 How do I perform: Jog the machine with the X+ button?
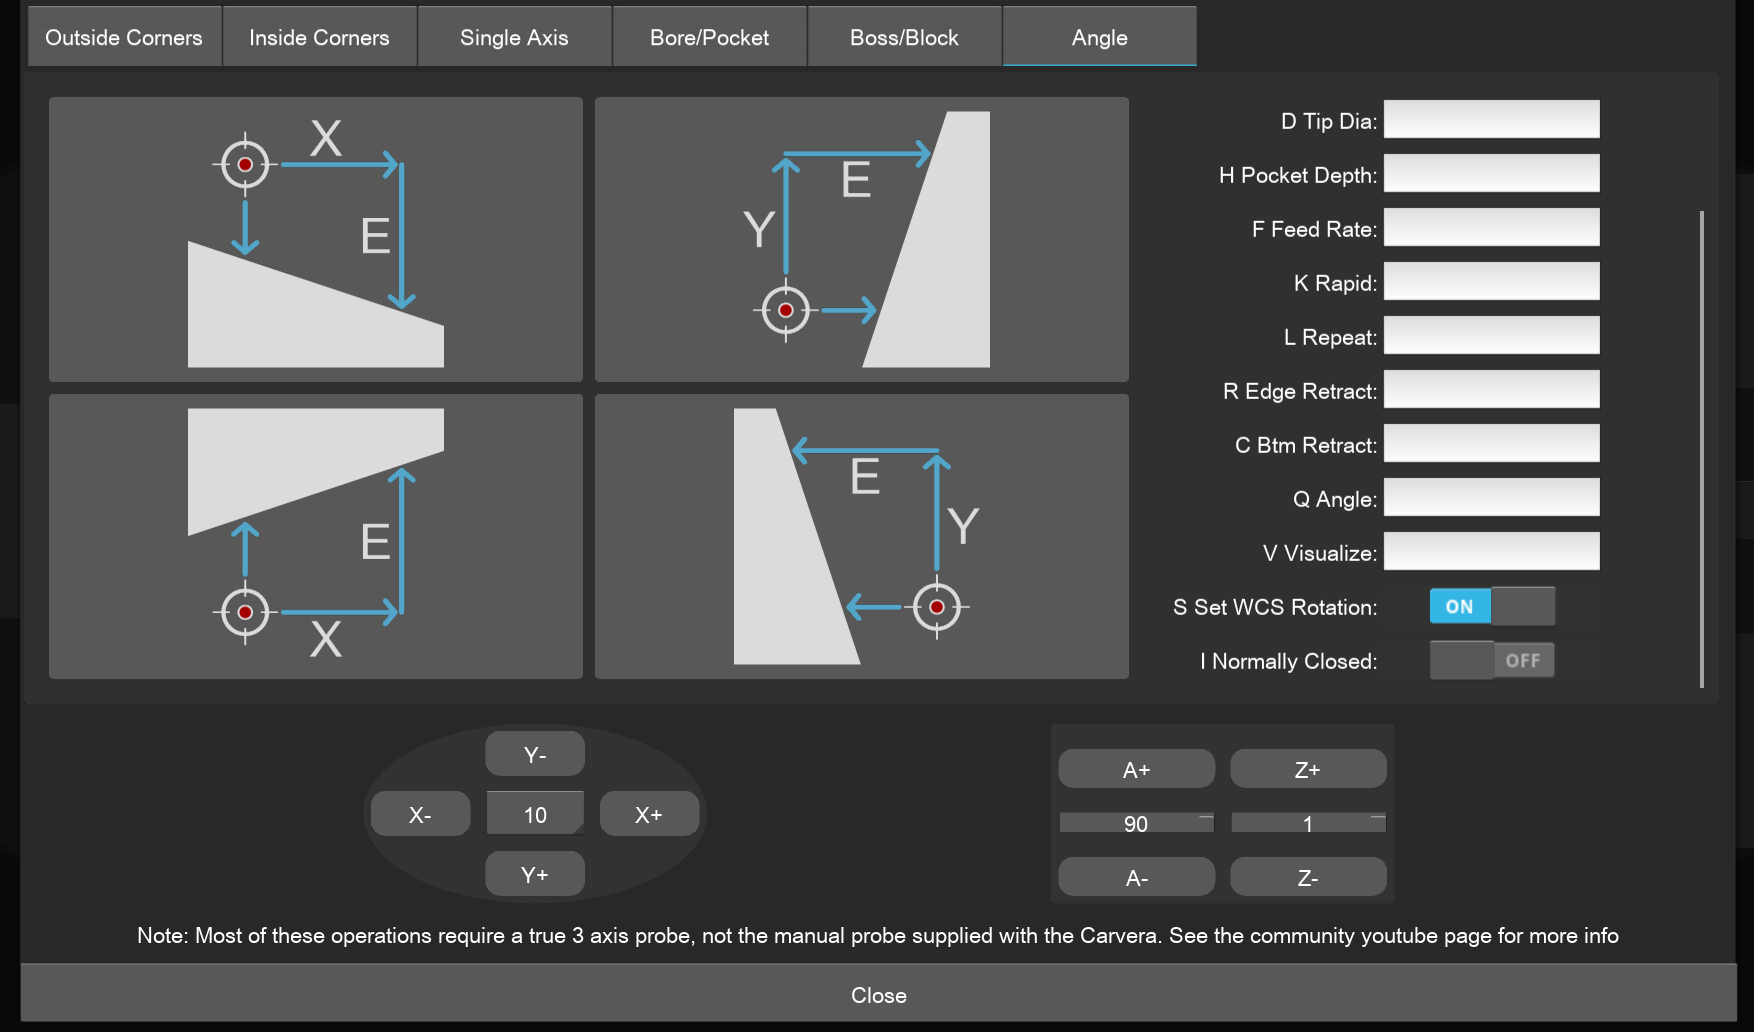click(649, 814)
